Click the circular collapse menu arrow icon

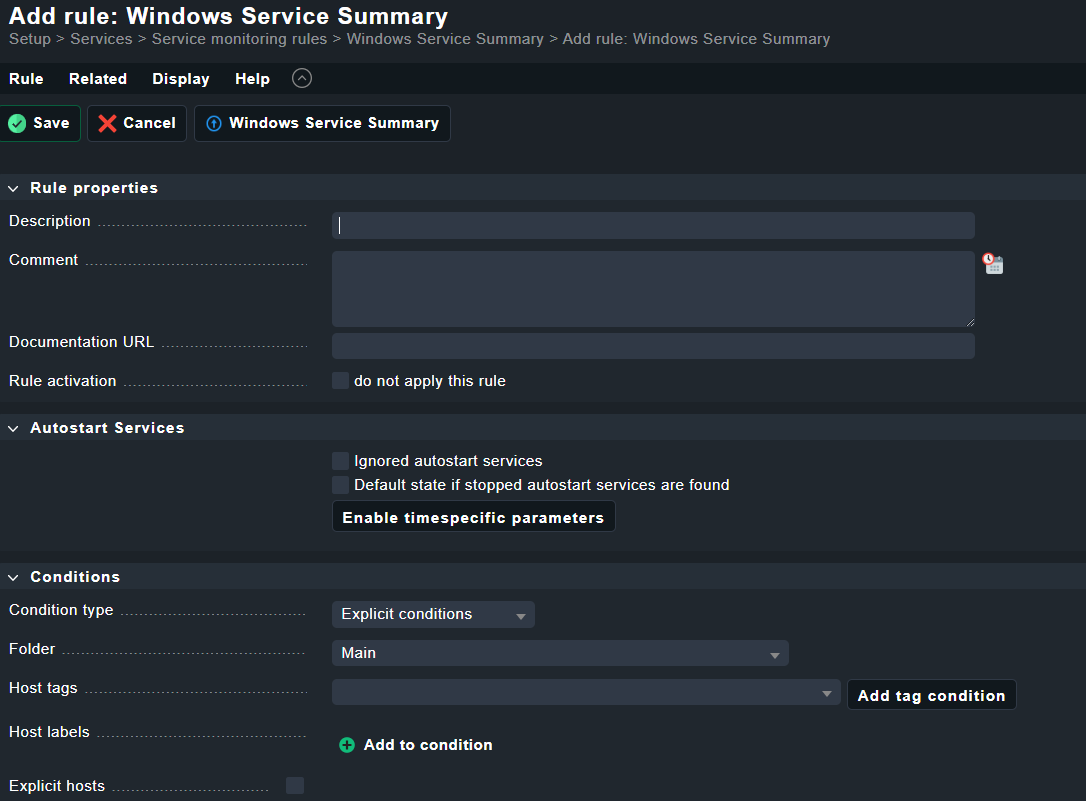click(x=302, y=78)
